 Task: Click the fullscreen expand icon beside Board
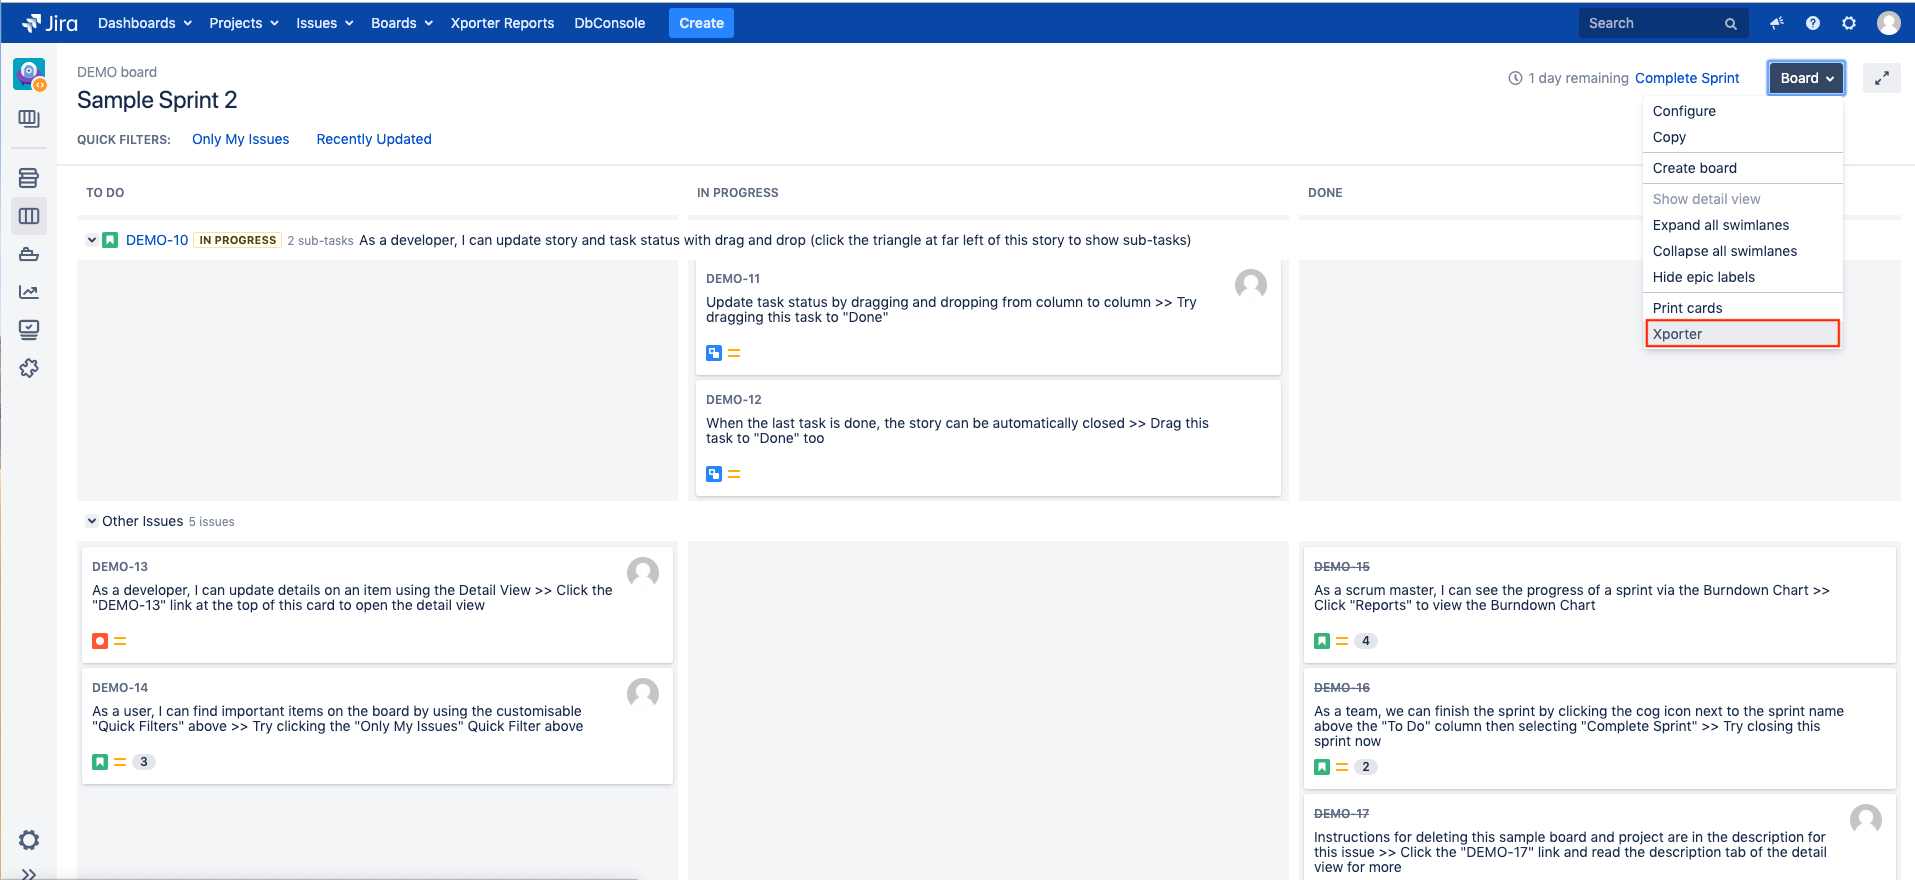pyautogui.click(x=1881, y=78)
